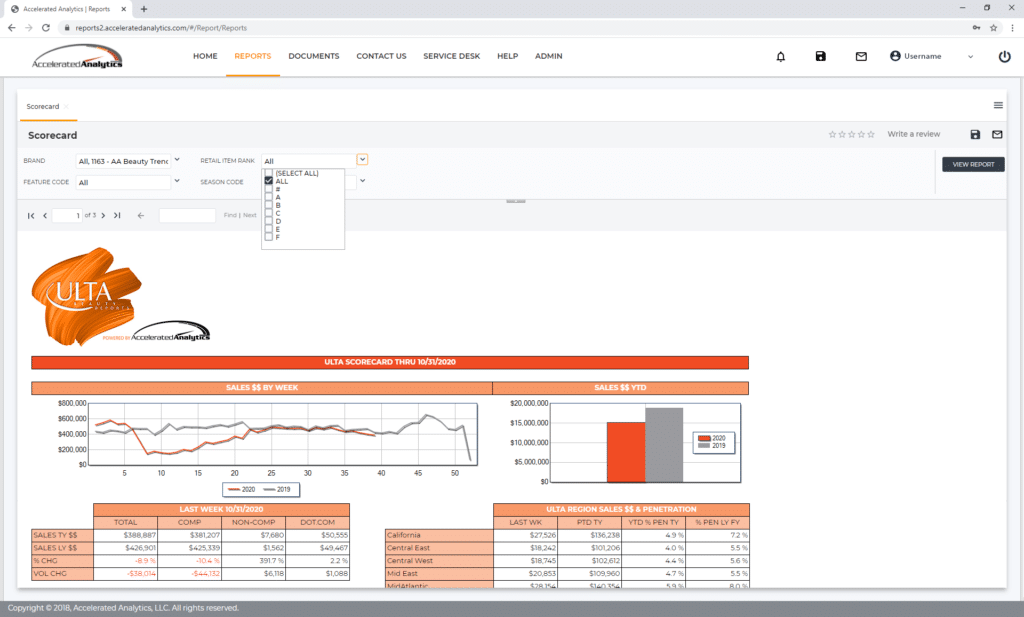The image size is (1024, 617).
Task: Switch to the REPORTS menu item
Action: pos(252,56)
